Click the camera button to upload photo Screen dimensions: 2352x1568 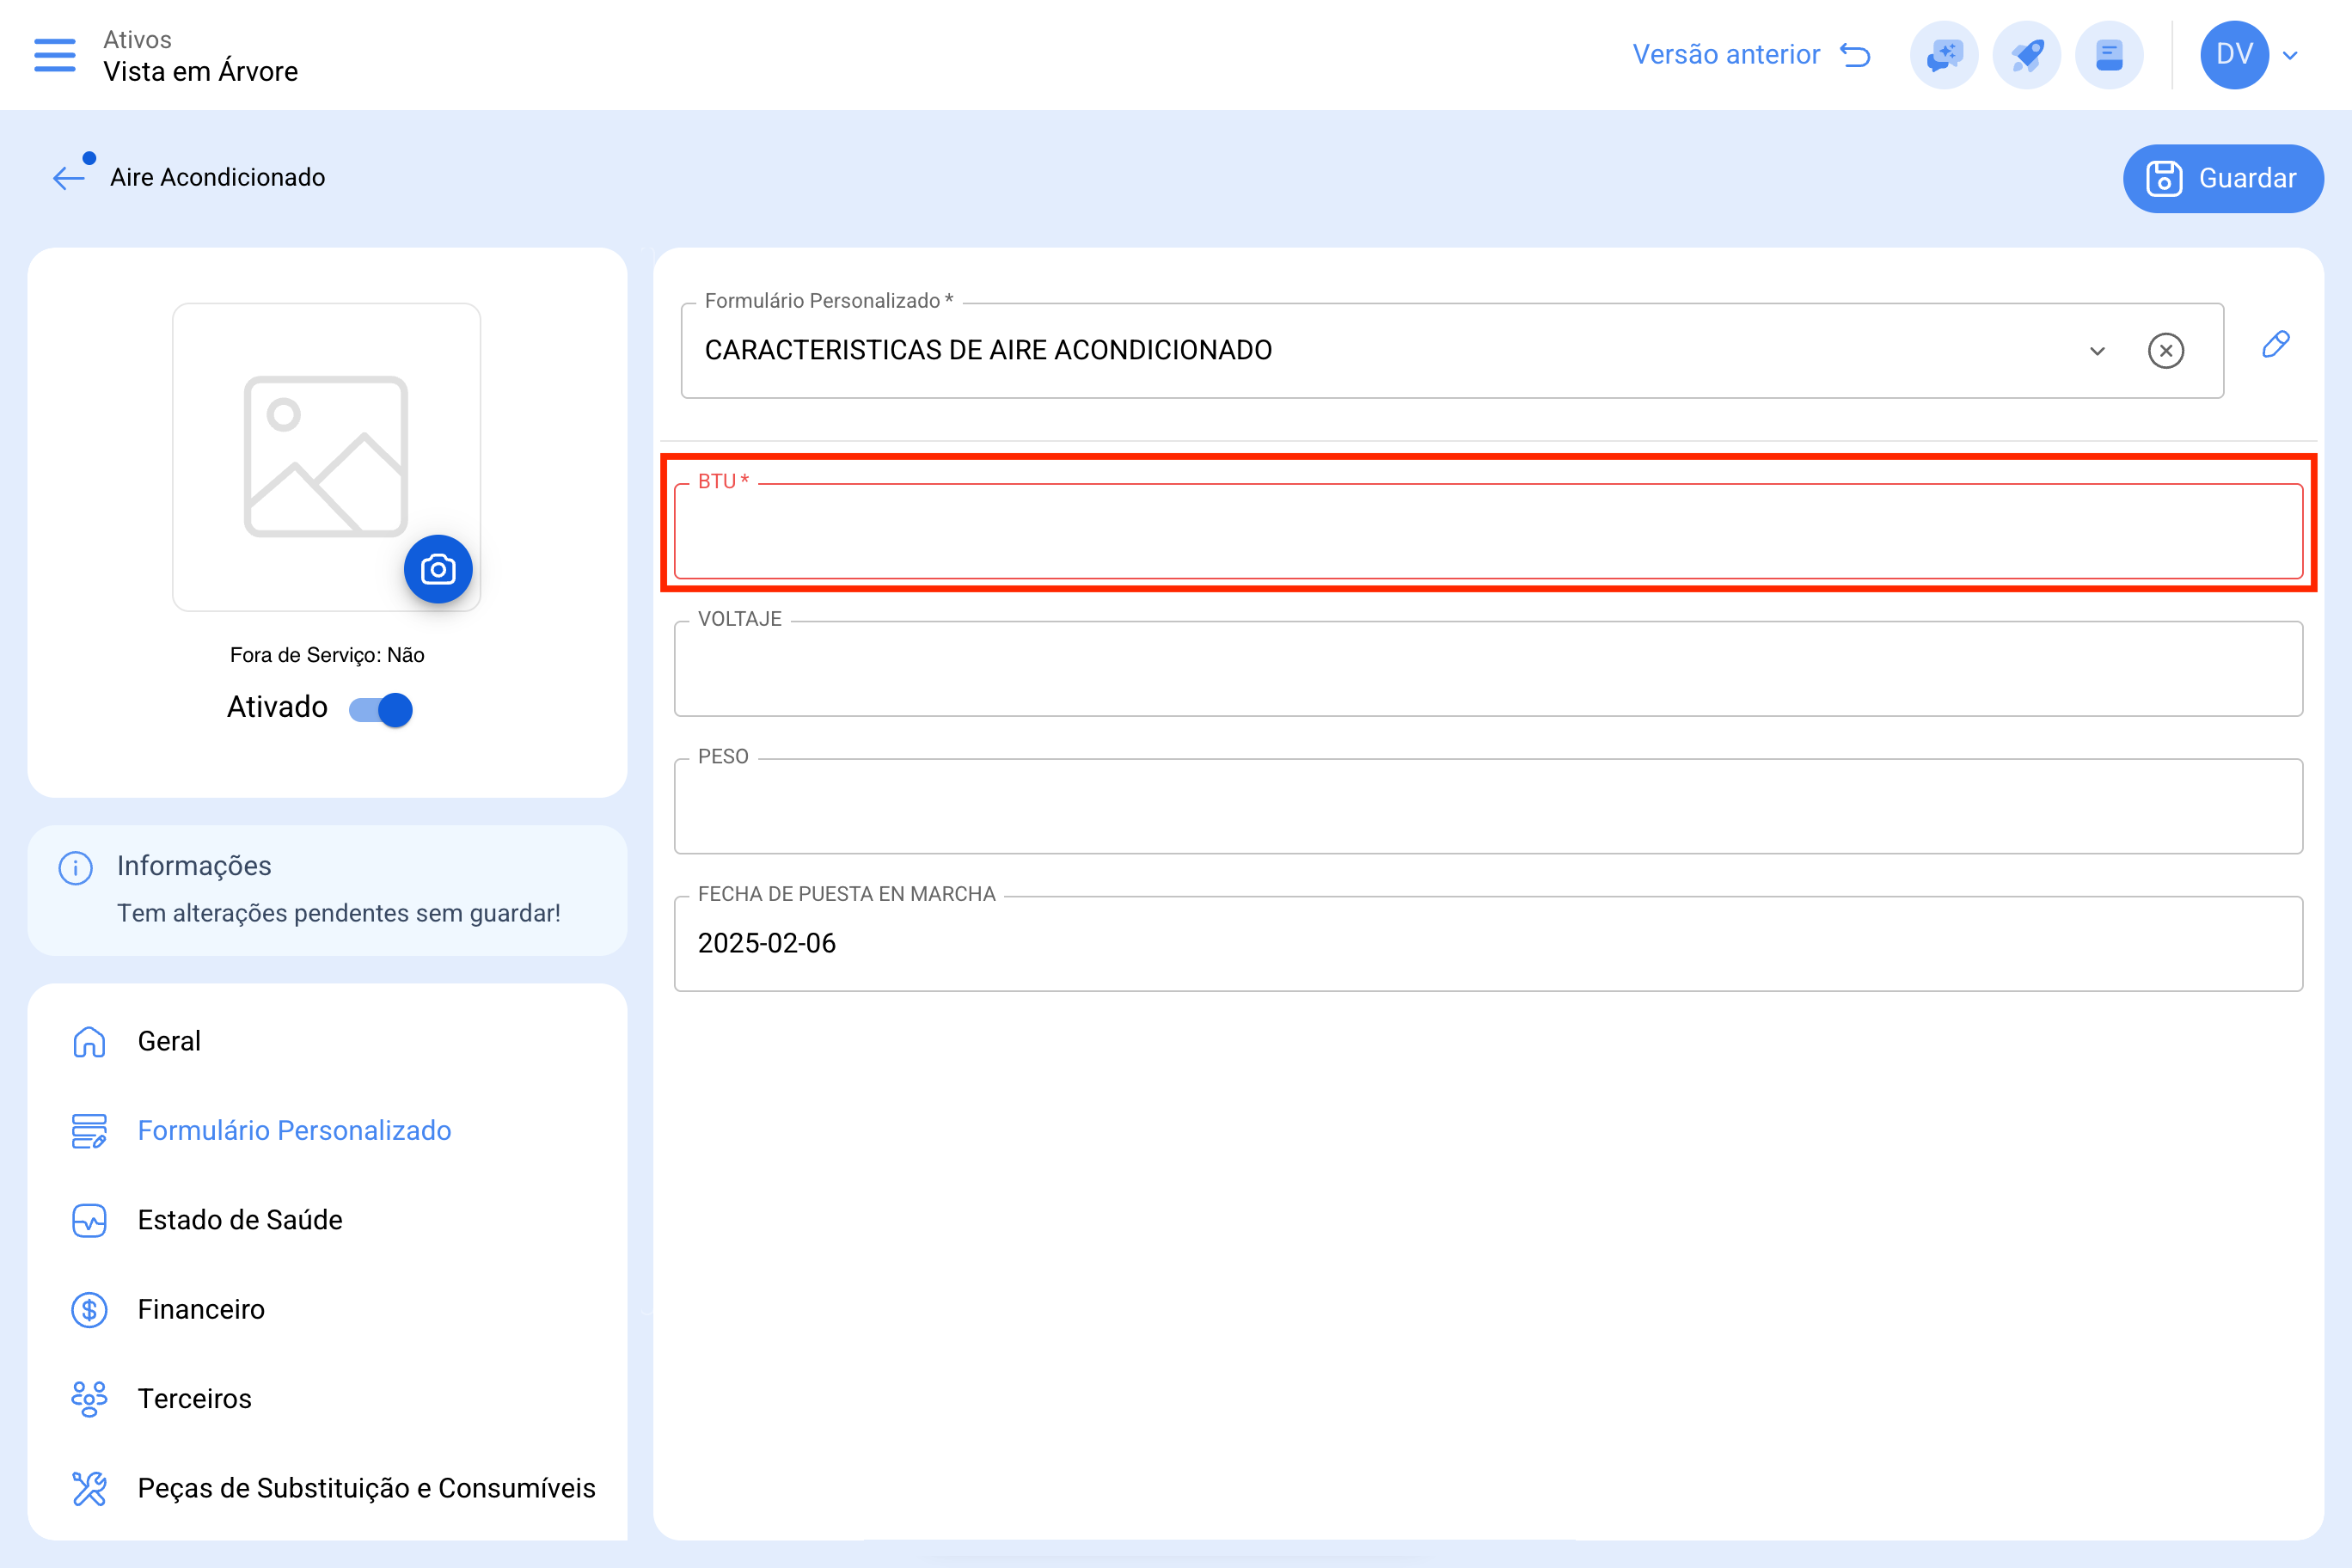coord(438,569)
